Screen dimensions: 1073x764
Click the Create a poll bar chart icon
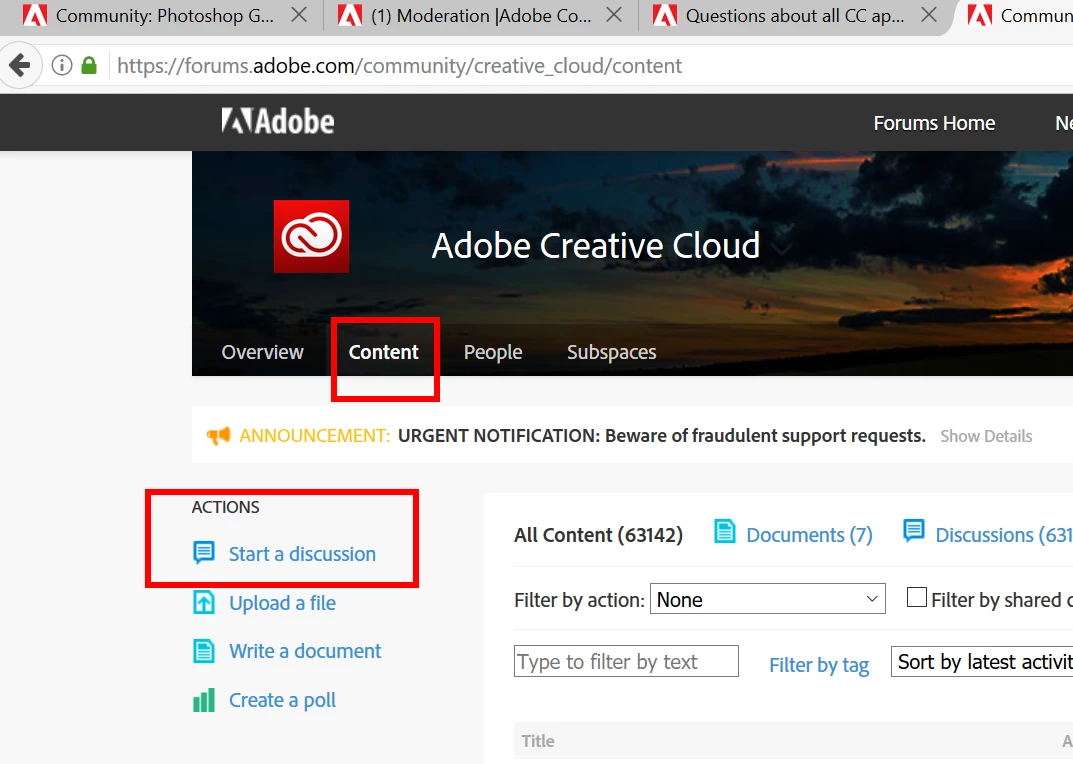pyautogui.click(x=204, y=700)
